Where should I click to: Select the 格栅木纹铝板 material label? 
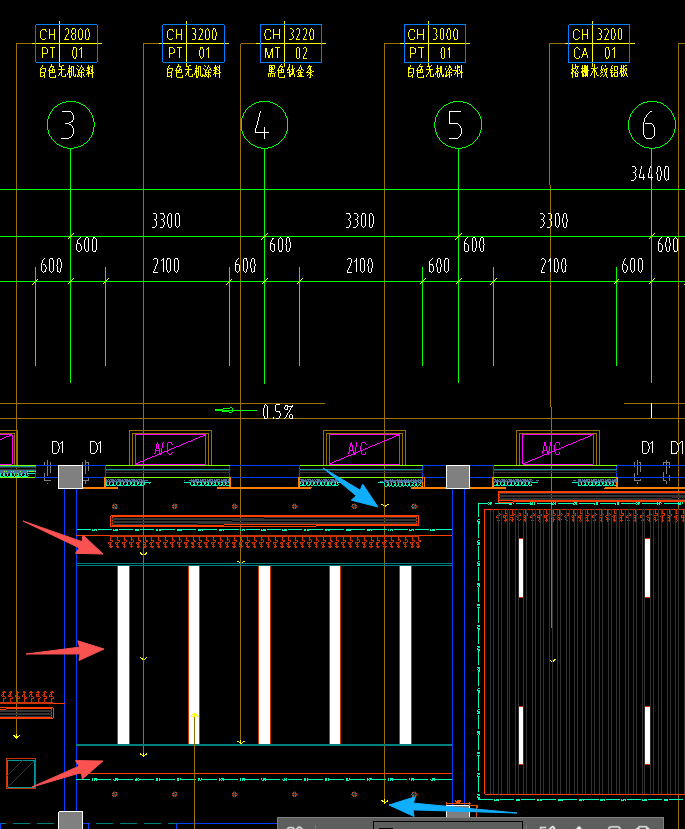click(x=599, y=71)
